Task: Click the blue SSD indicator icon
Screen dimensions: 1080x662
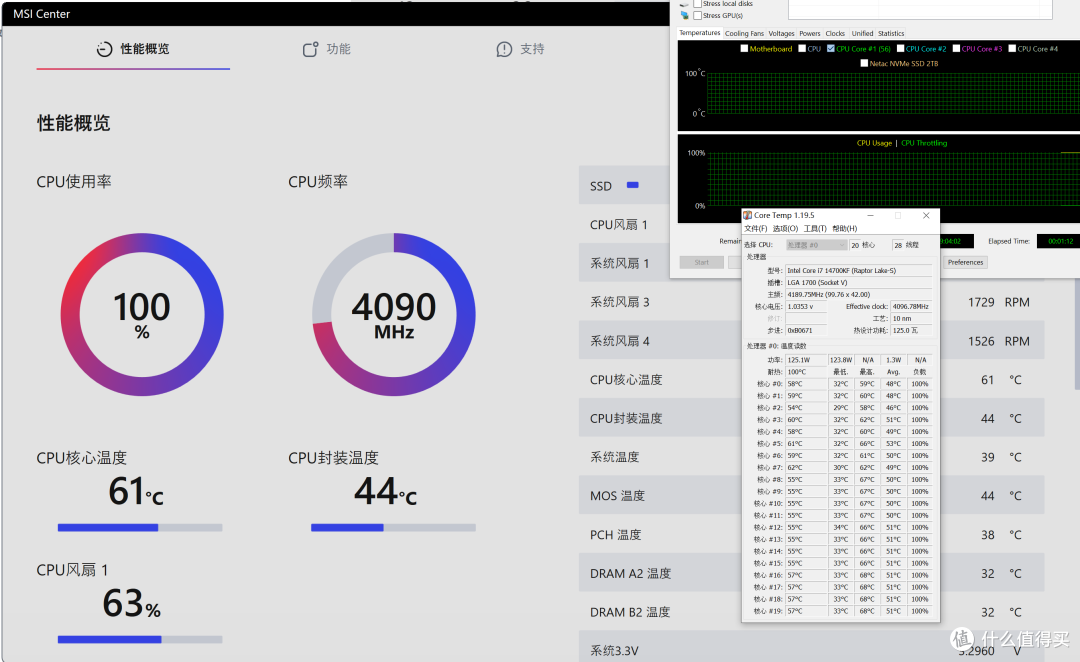Action: [632, 185]
